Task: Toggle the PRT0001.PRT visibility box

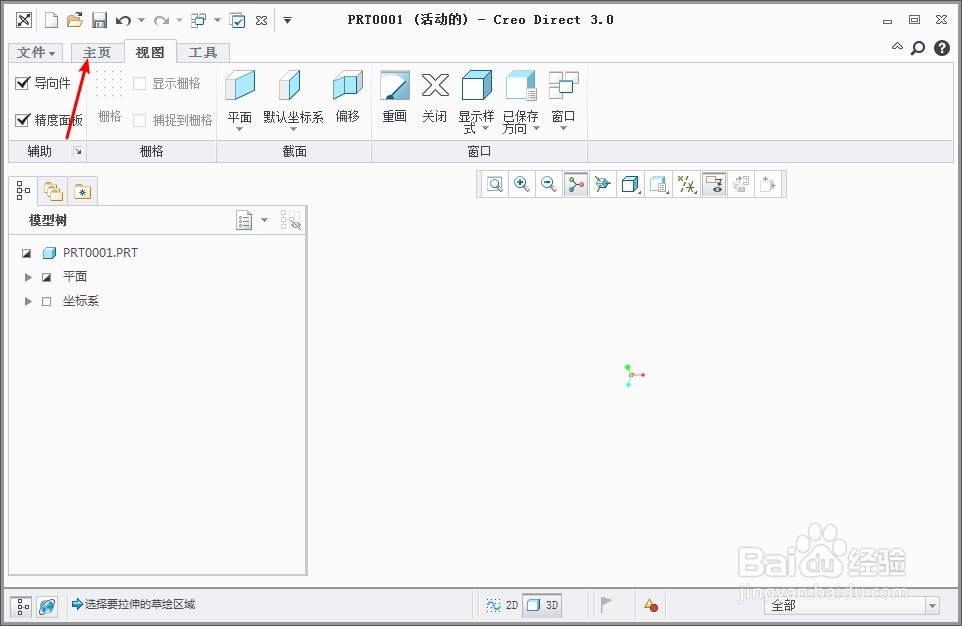Action: tap(26, 253)
